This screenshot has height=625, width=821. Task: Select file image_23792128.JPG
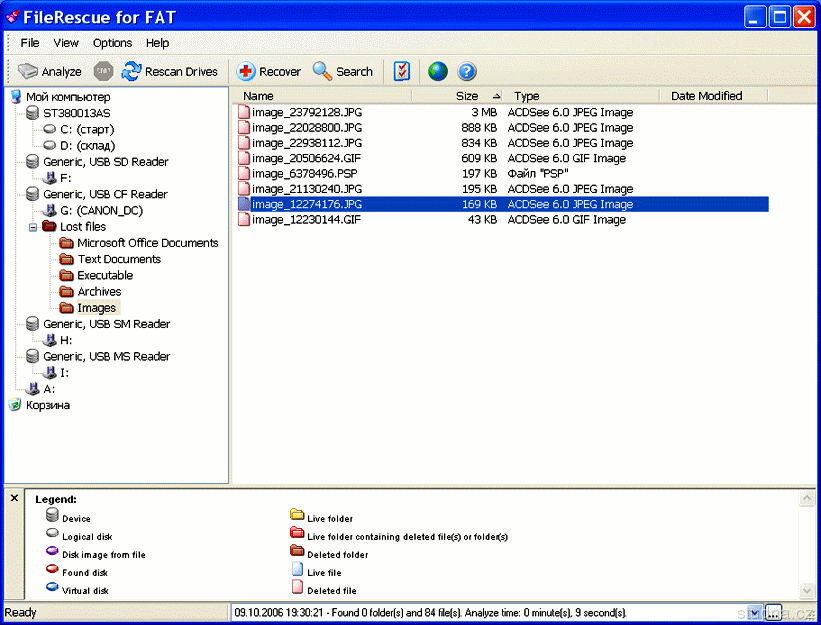tap(307, 113)
